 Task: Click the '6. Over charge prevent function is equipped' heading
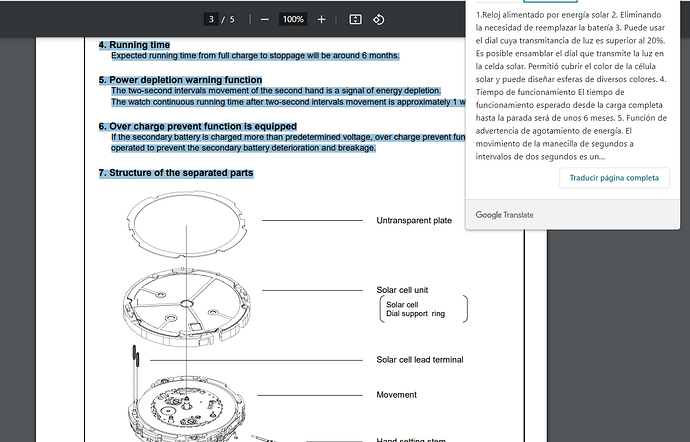[198, 126]
